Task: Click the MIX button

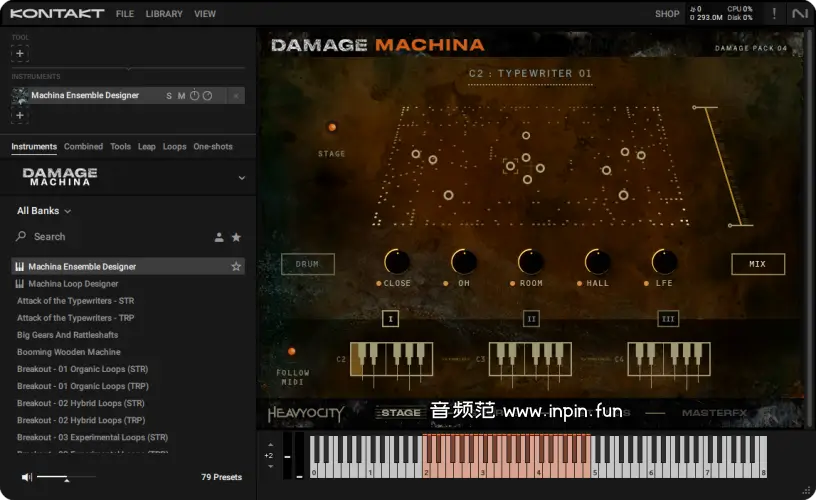Action: 758,264
